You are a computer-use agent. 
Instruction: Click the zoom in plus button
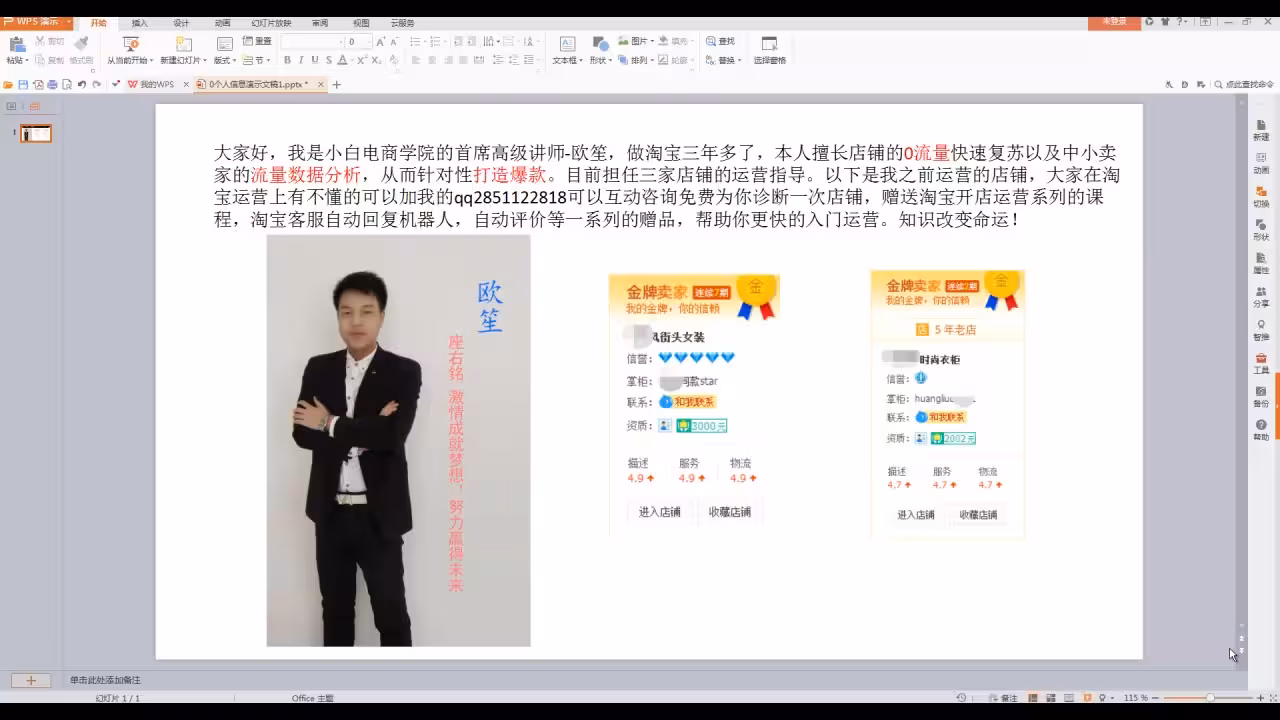(1258, 697)
